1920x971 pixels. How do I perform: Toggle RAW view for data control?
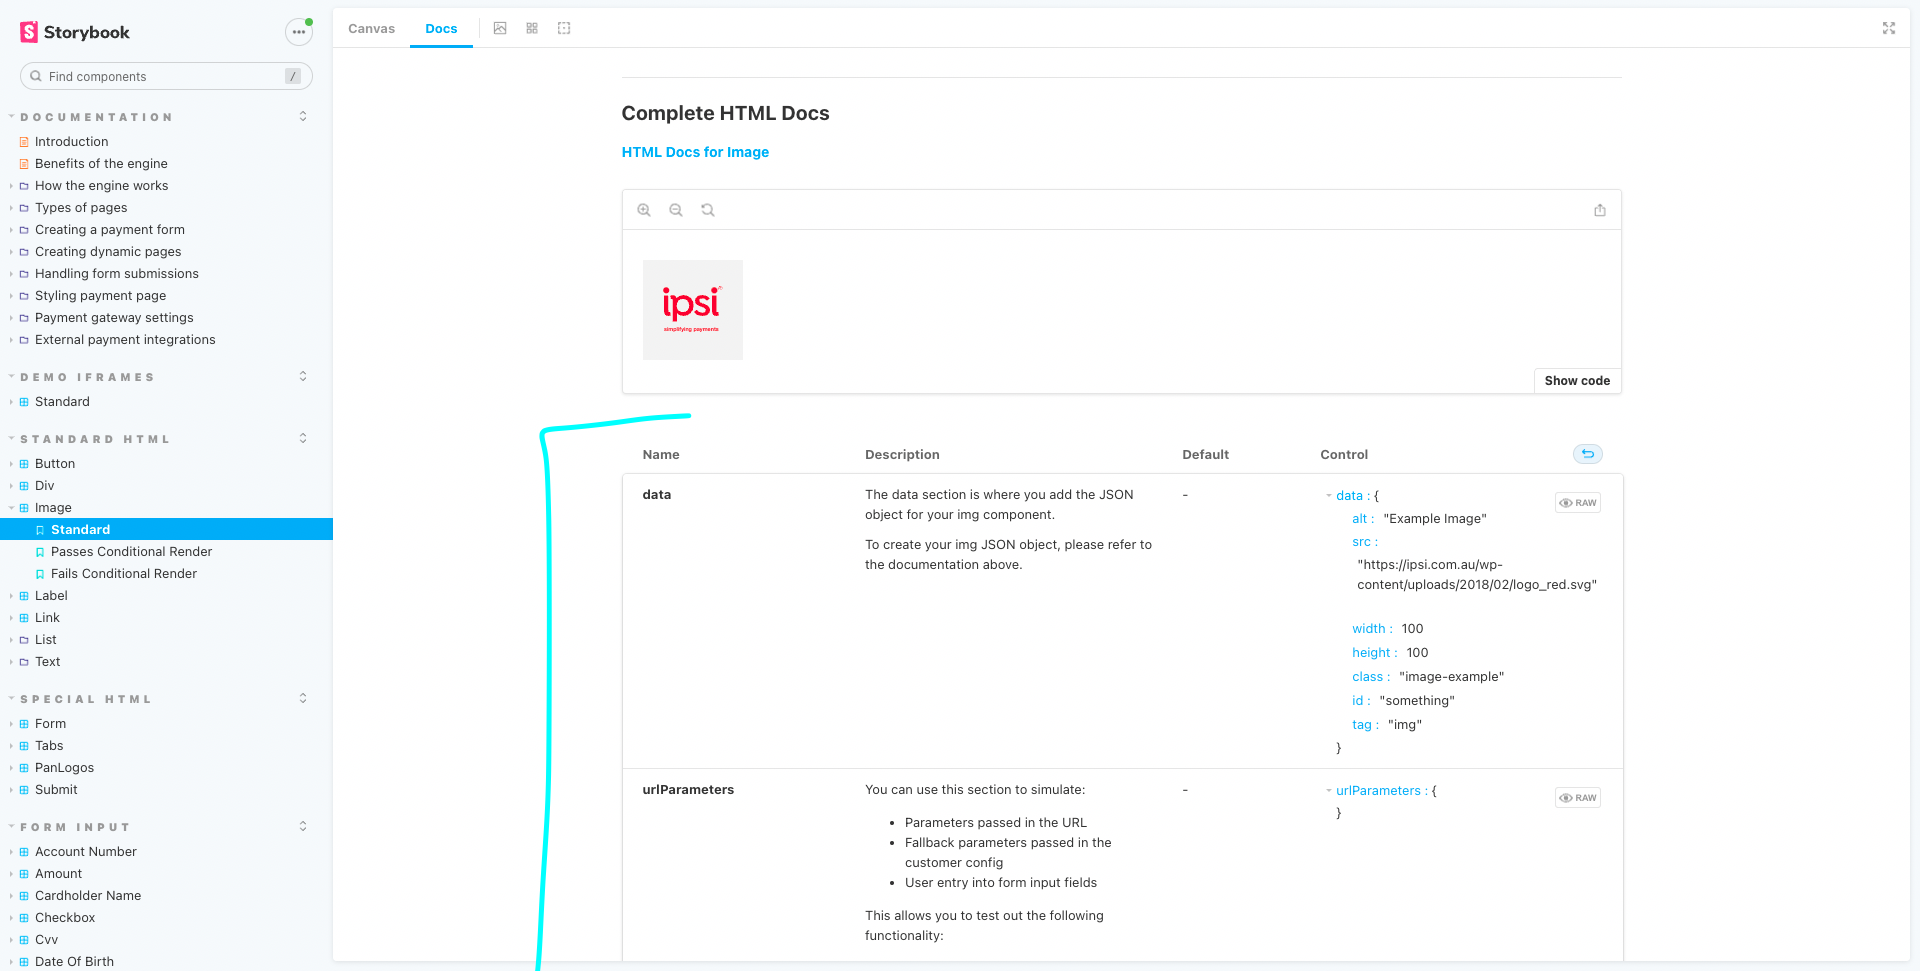pyautogui.click(x=1578, y=503)
